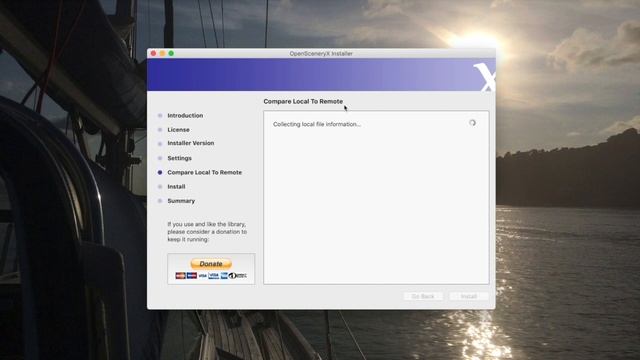The image size is (640, 360).
Task: Select the Compare Local To Remote step
Action: 204,172
